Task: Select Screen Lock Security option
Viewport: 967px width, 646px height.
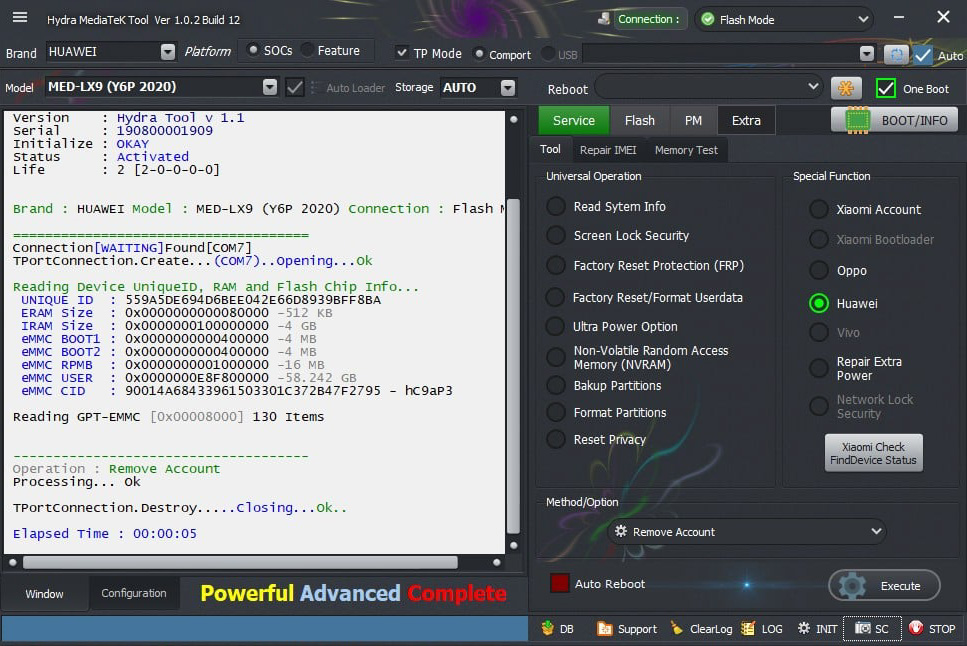Action: (x=556, y=235)
